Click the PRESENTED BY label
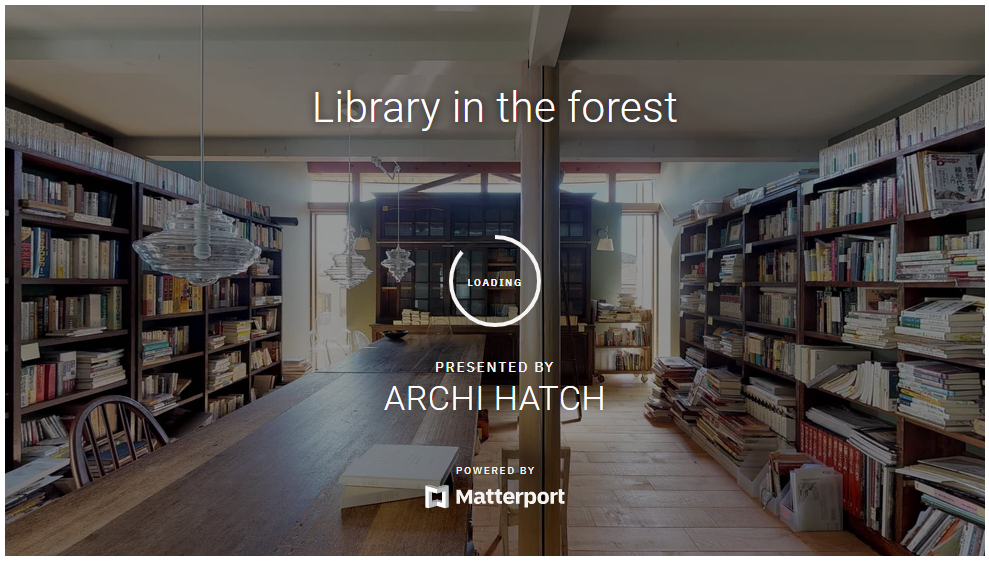989x563 pixels. point(494,367)
